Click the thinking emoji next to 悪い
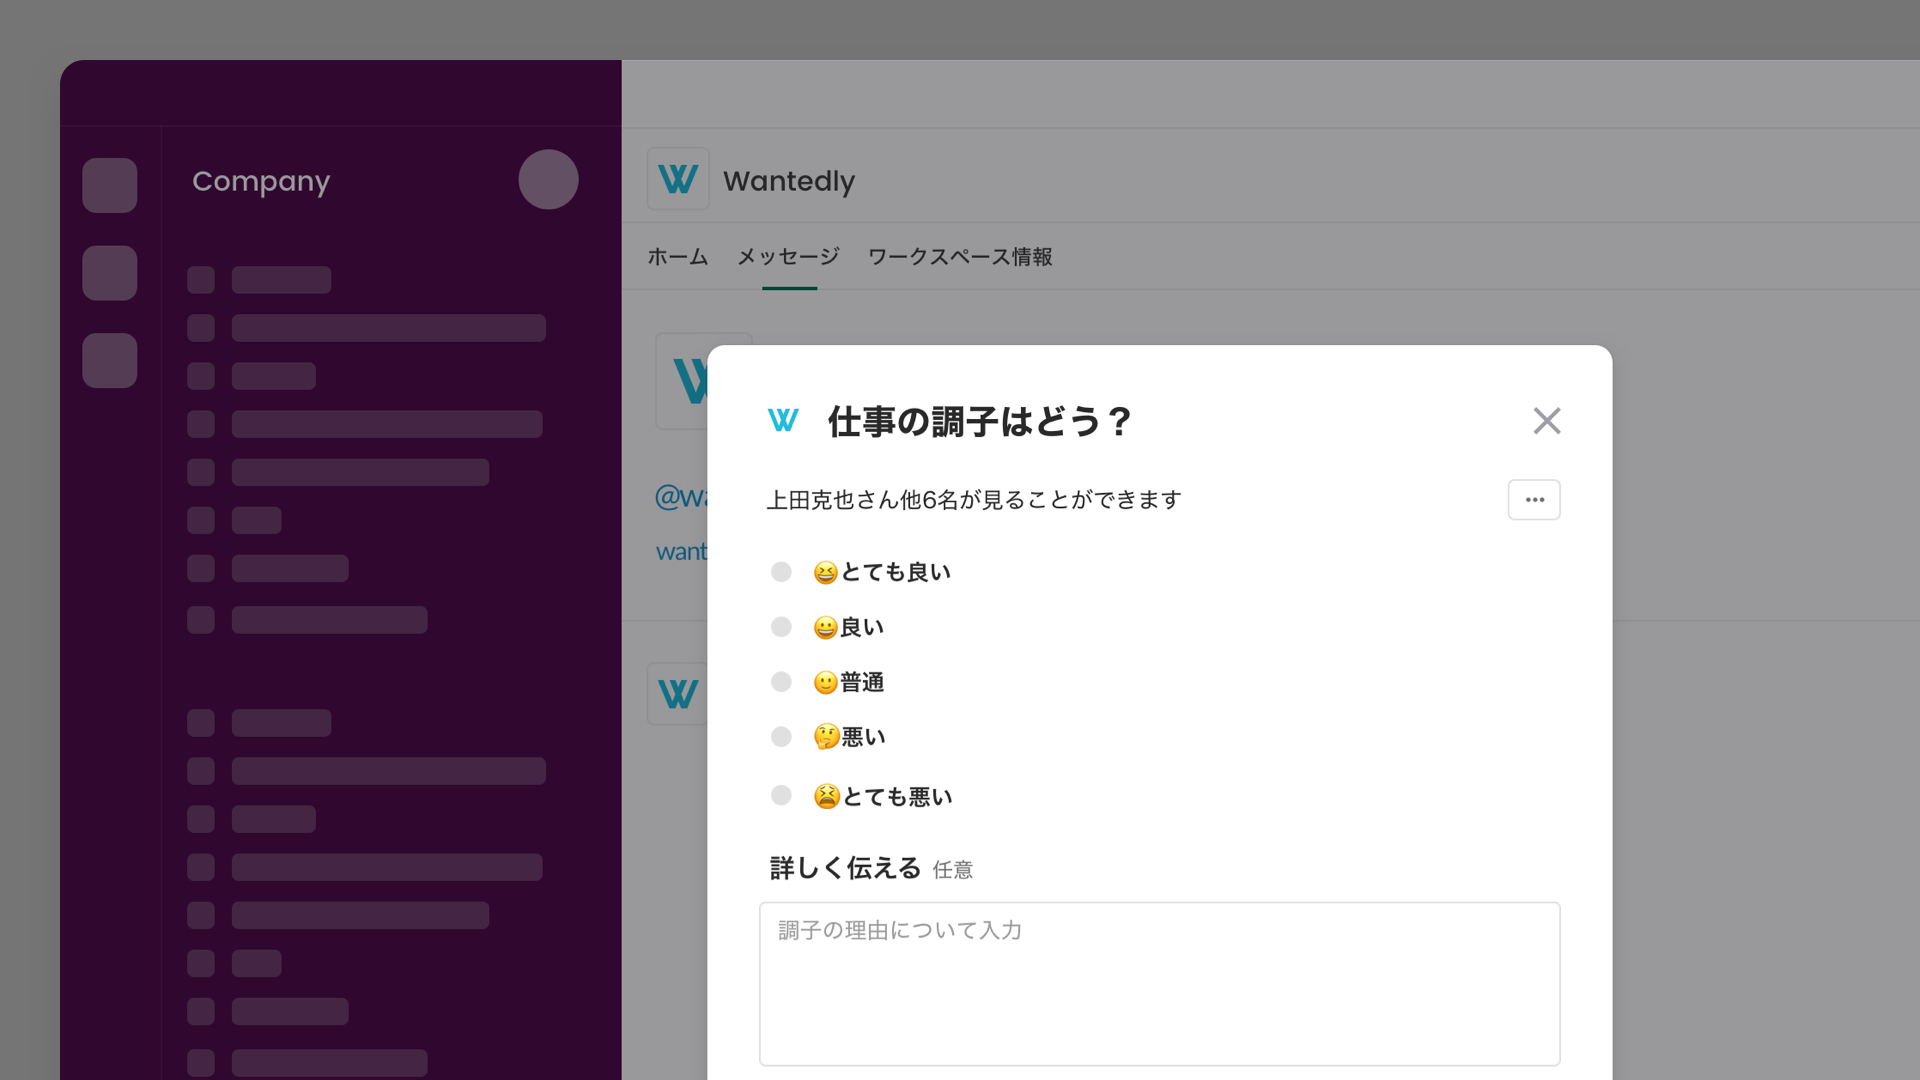The image size is (1920, 1080). 826,737
